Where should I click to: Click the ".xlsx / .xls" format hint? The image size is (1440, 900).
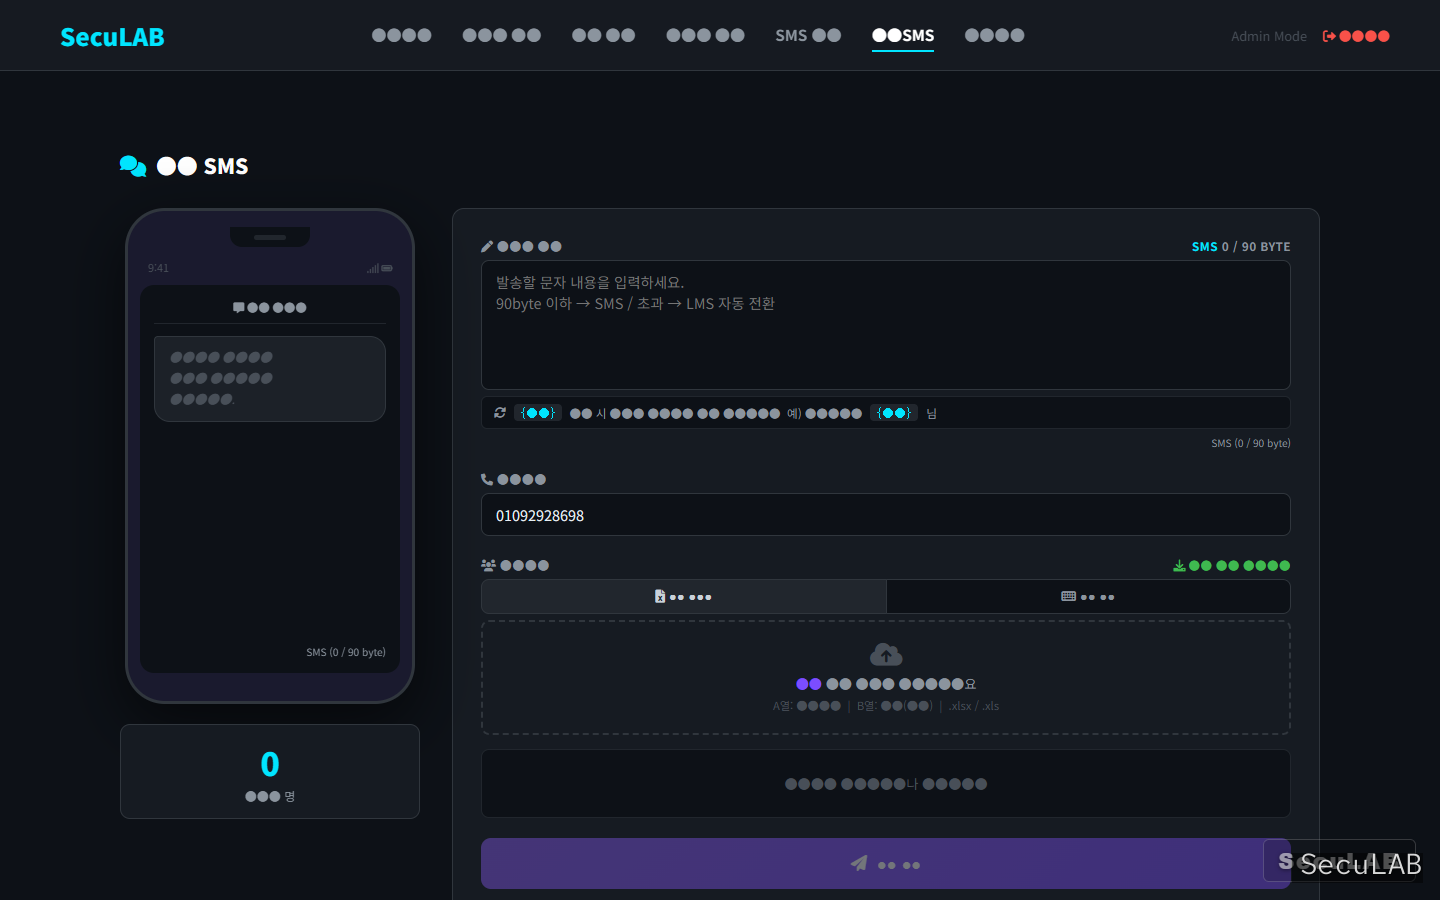pos(974,706)
